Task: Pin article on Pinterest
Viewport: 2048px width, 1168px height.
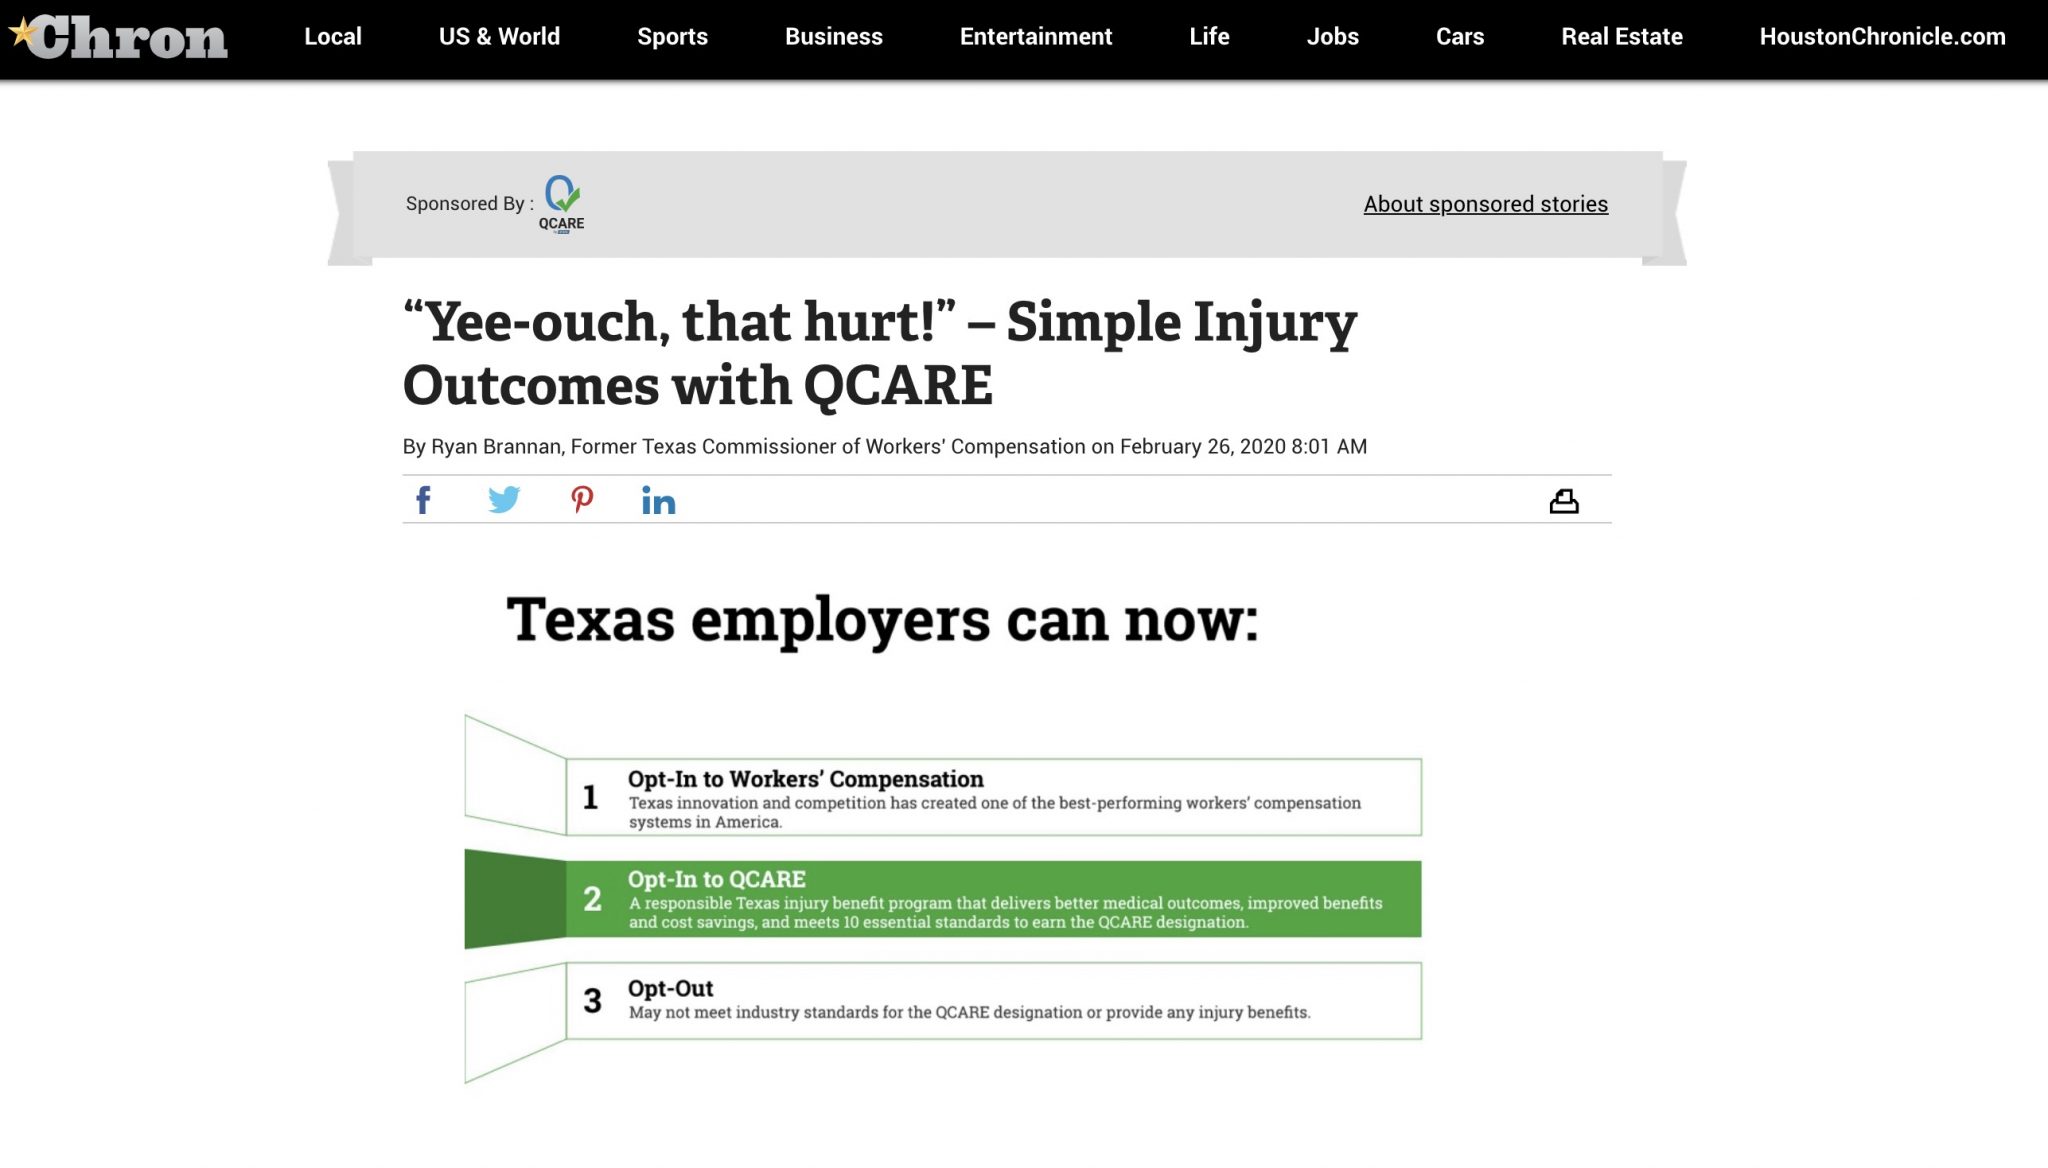Action: coord(582,500)
